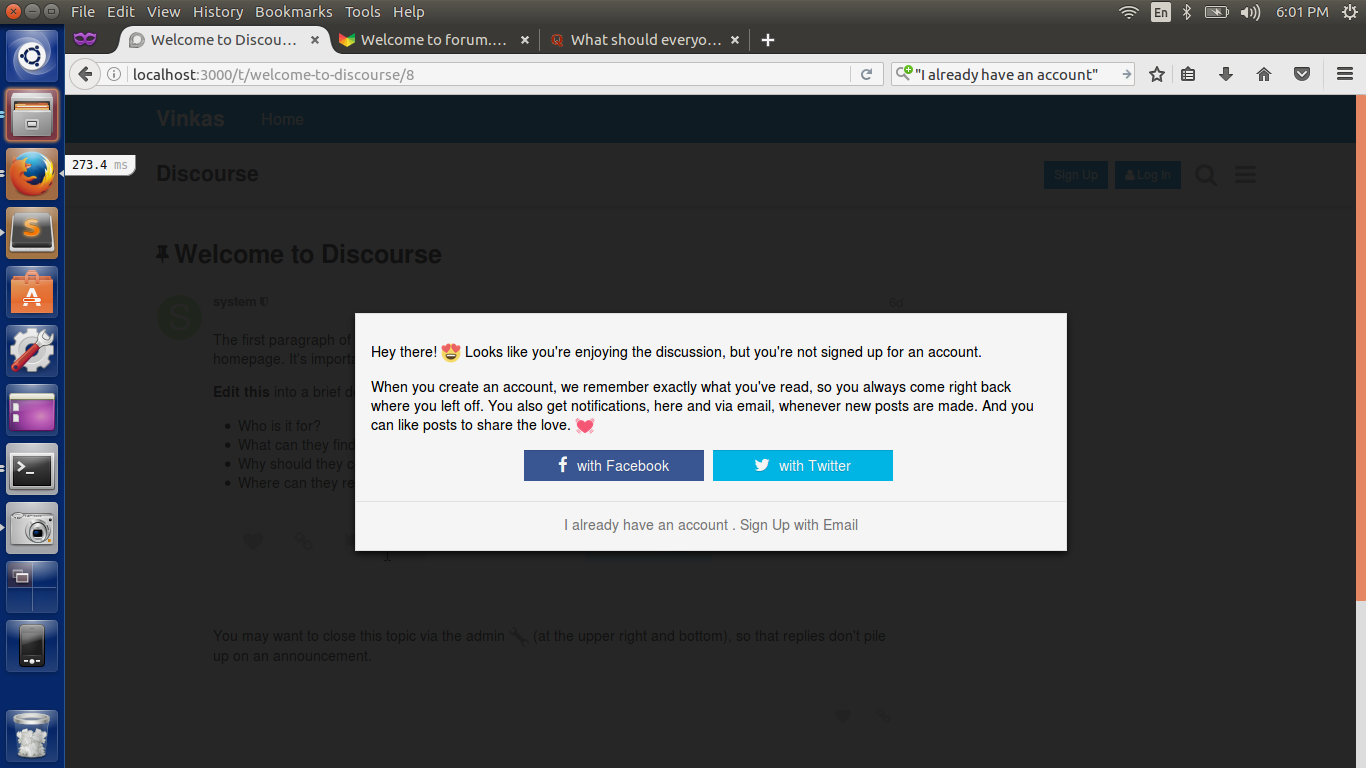Click the 273.4 ms profiler badge

coord(100,165)
